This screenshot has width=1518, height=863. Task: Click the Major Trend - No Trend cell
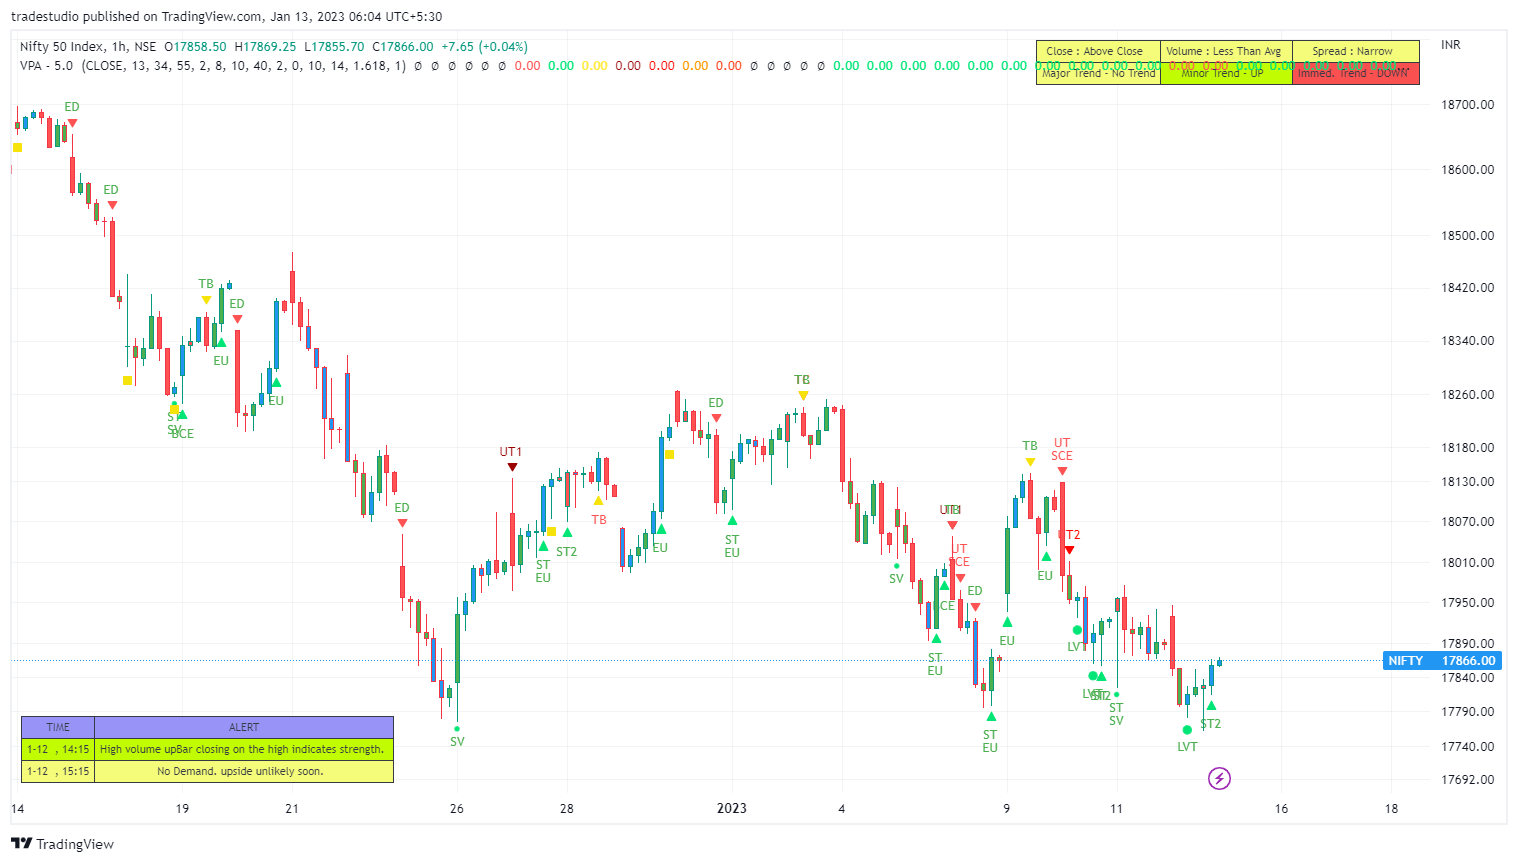[x=1098, y=73]
